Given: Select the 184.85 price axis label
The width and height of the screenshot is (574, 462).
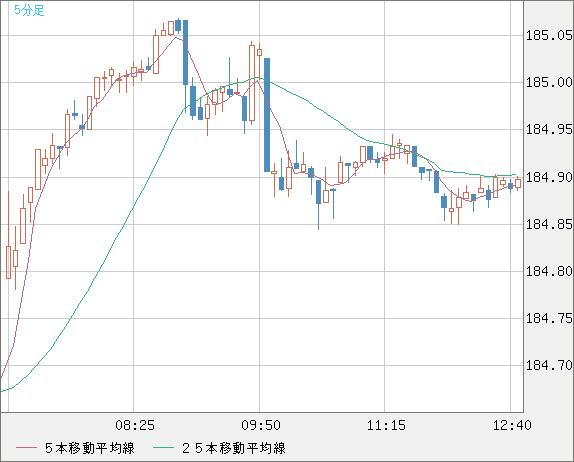Looking at the screenshot, I should tap(549, 224).
